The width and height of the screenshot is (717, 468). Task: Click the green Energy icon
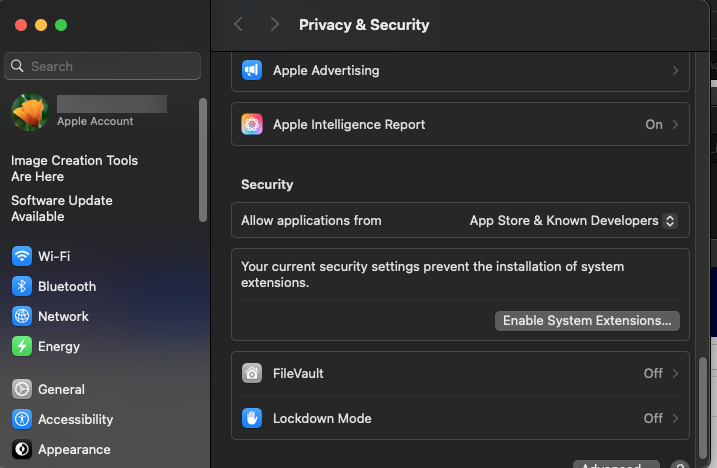coord(22,346)
